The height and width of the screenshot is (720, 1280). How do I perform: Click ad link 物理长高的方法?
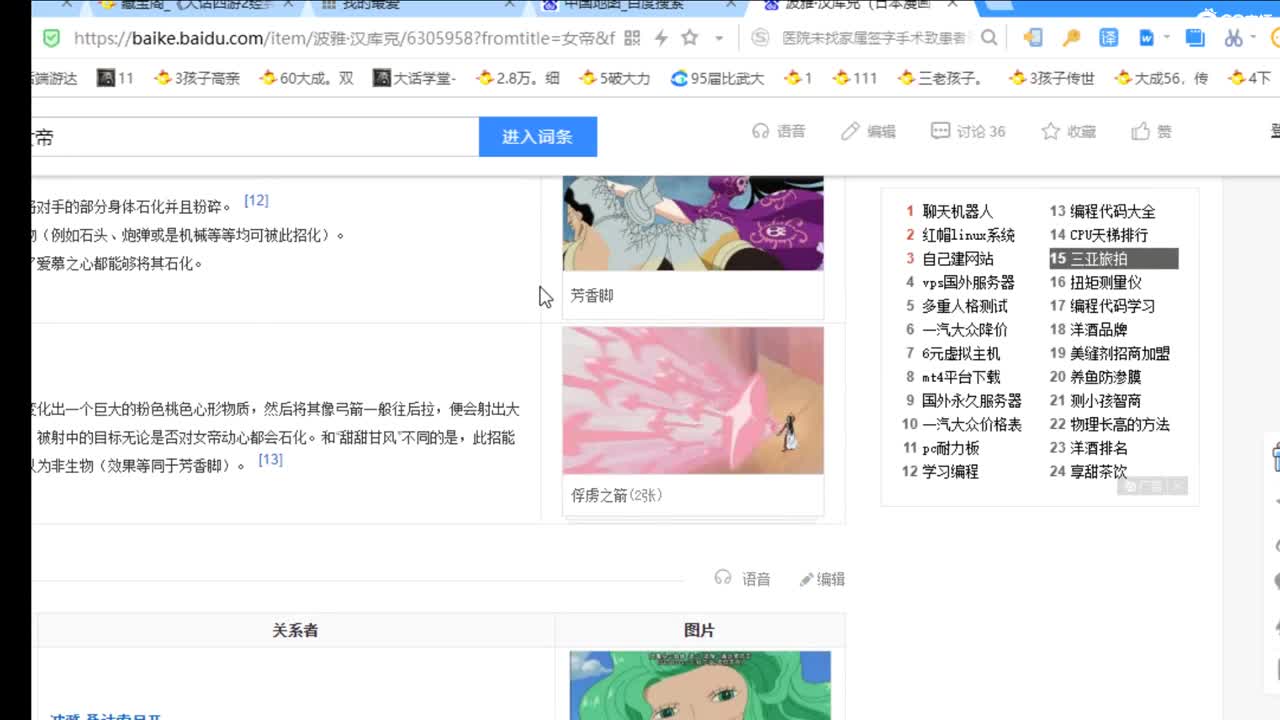click(x=1120, y=424)
